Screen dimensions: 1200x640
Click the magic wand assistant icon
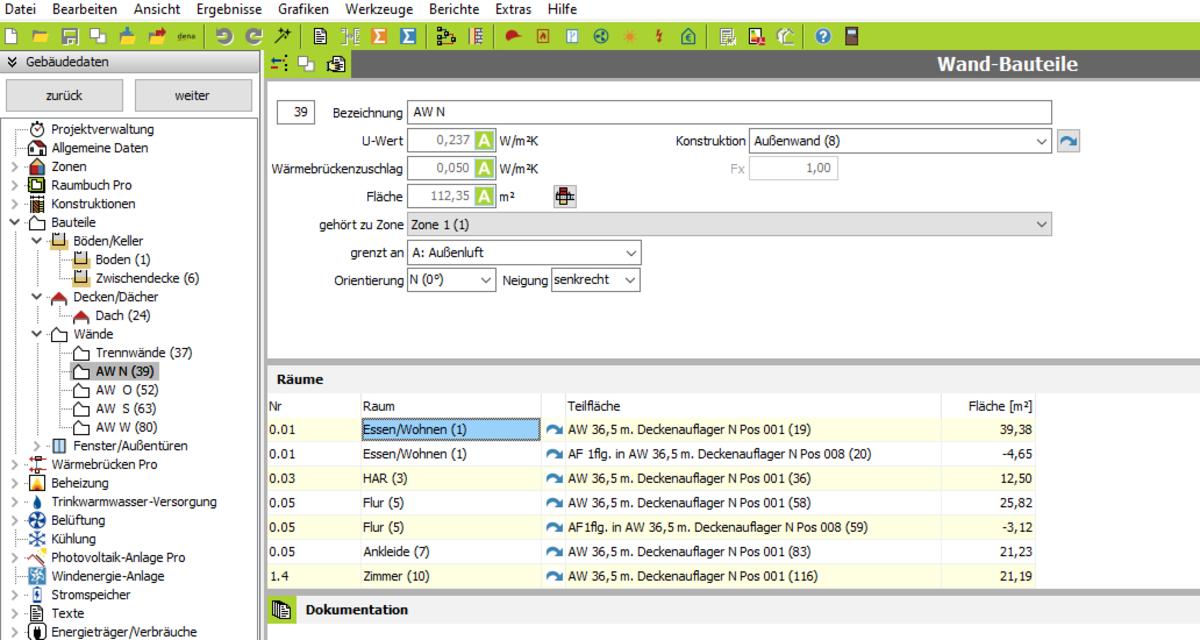coord(283,37)
